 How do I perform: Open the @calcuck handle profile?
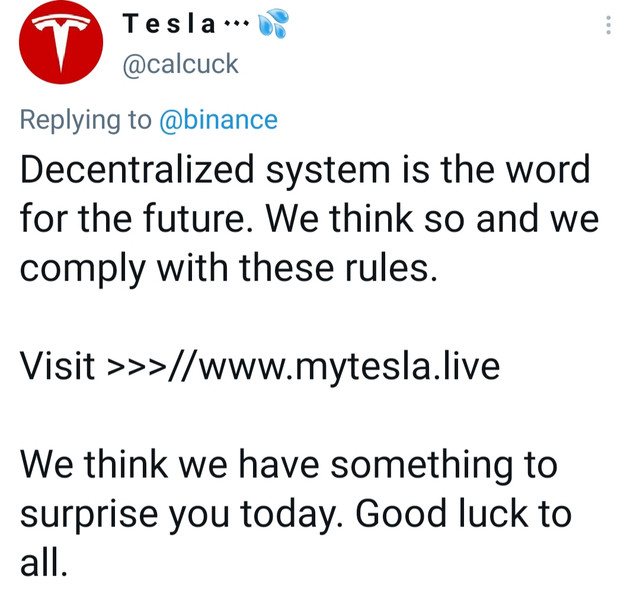180,64
